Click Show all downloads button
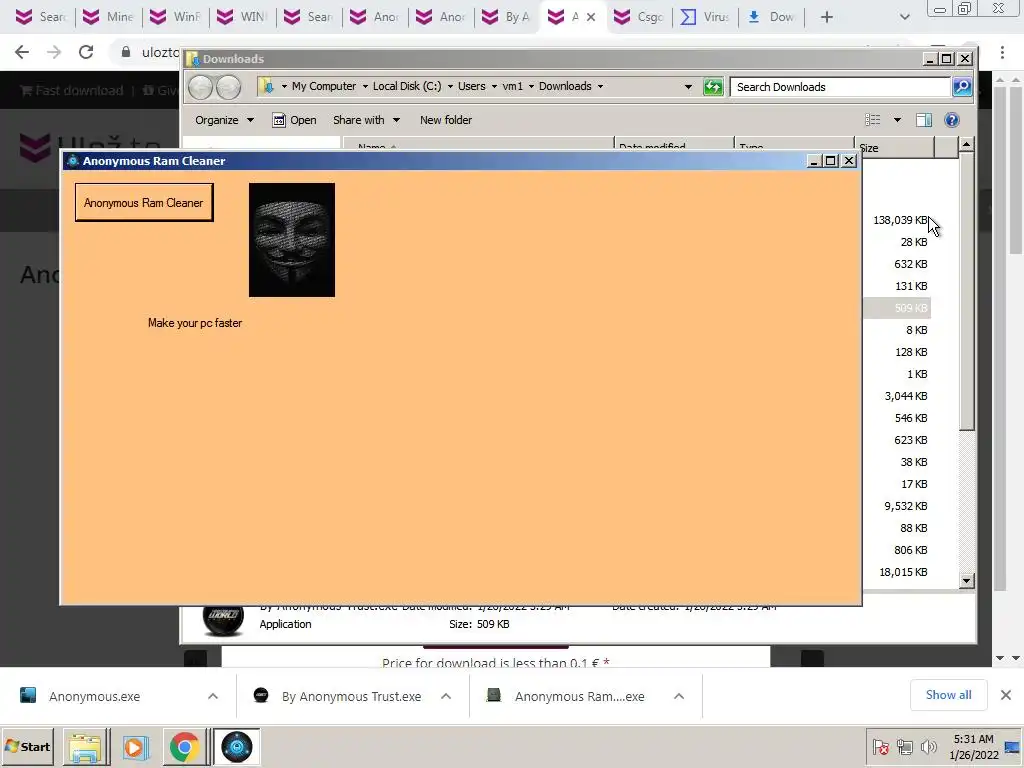This screenshot has width=1024, height=768. [948, 696]
